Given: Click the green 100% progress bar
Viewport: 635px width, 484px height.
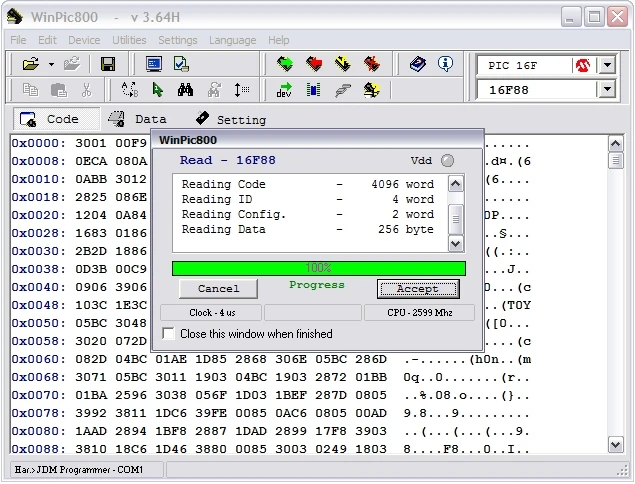Looking at the screenshot, I should [x=319, y=268].
